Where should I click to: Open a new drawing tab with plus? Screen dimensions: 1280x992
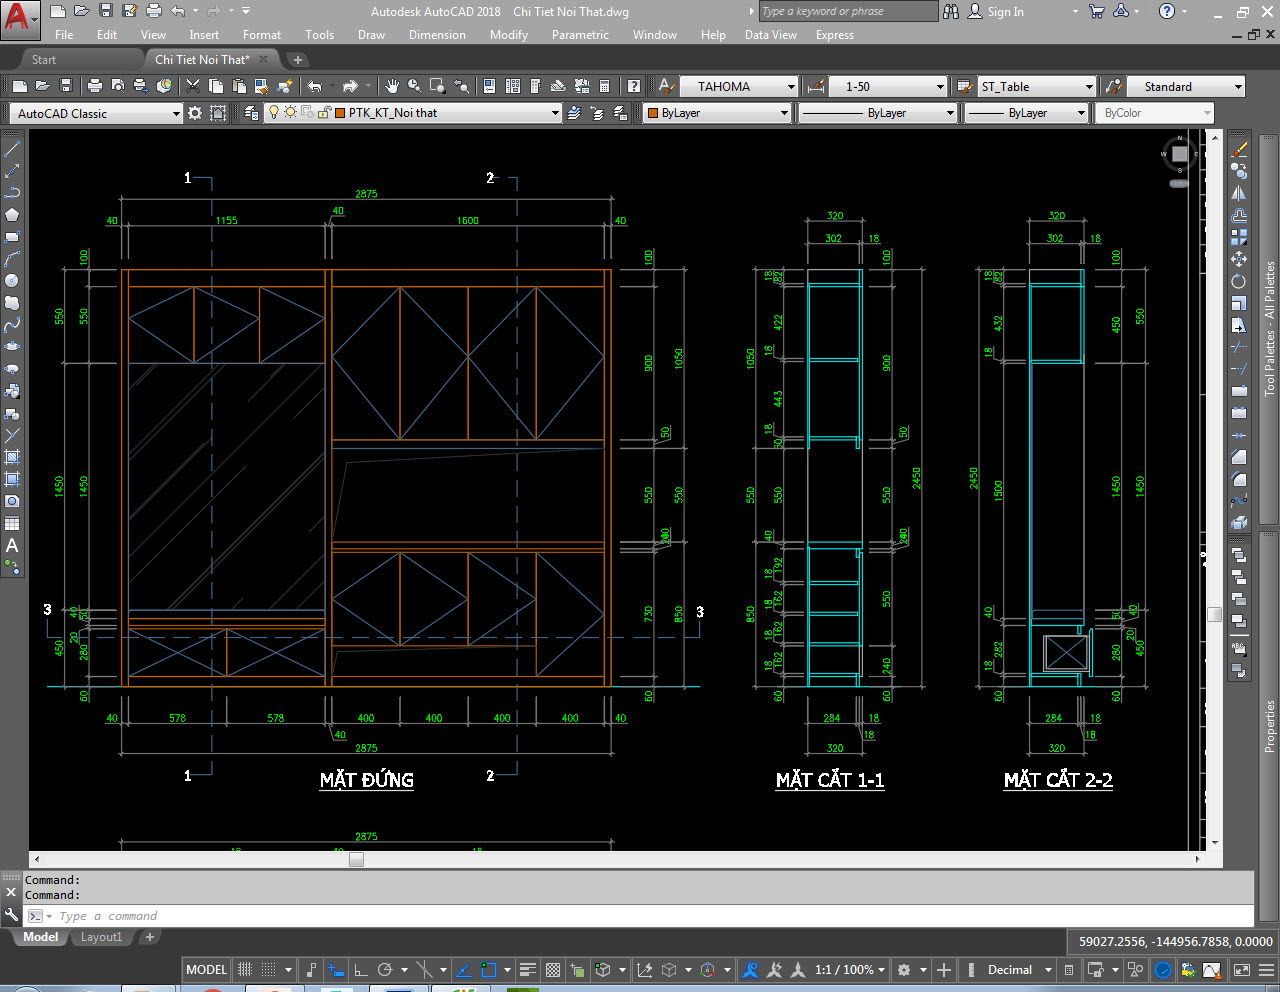coord(297,60)
